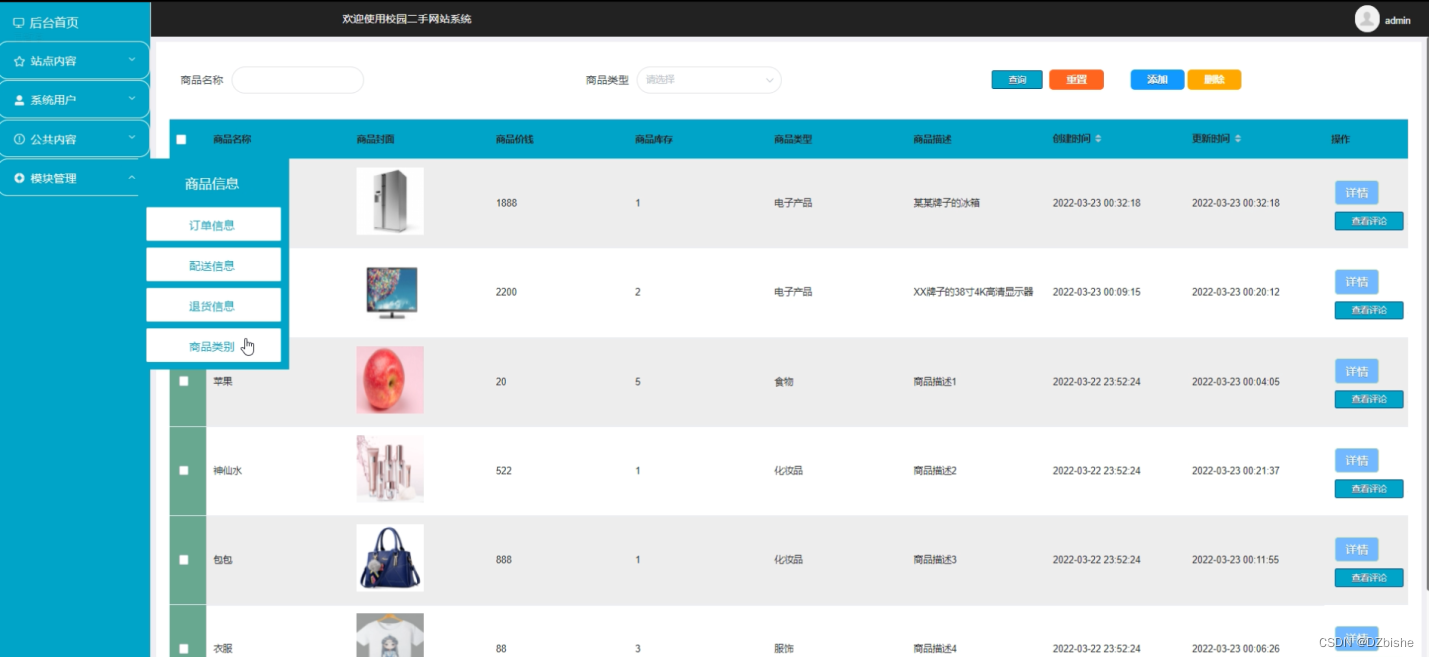Click the 服饰 type cell
This screenshot has height=657, width=1429.
(x=783, y=649)
